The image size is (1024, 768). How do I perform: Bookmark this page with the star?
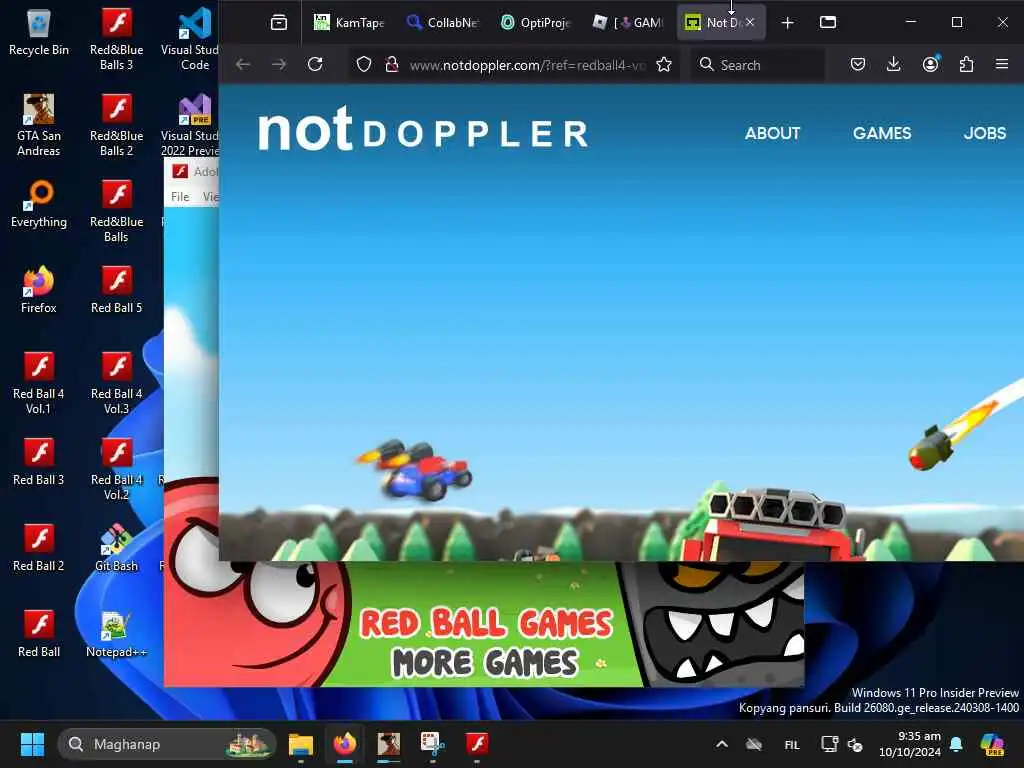pos(664,64)
